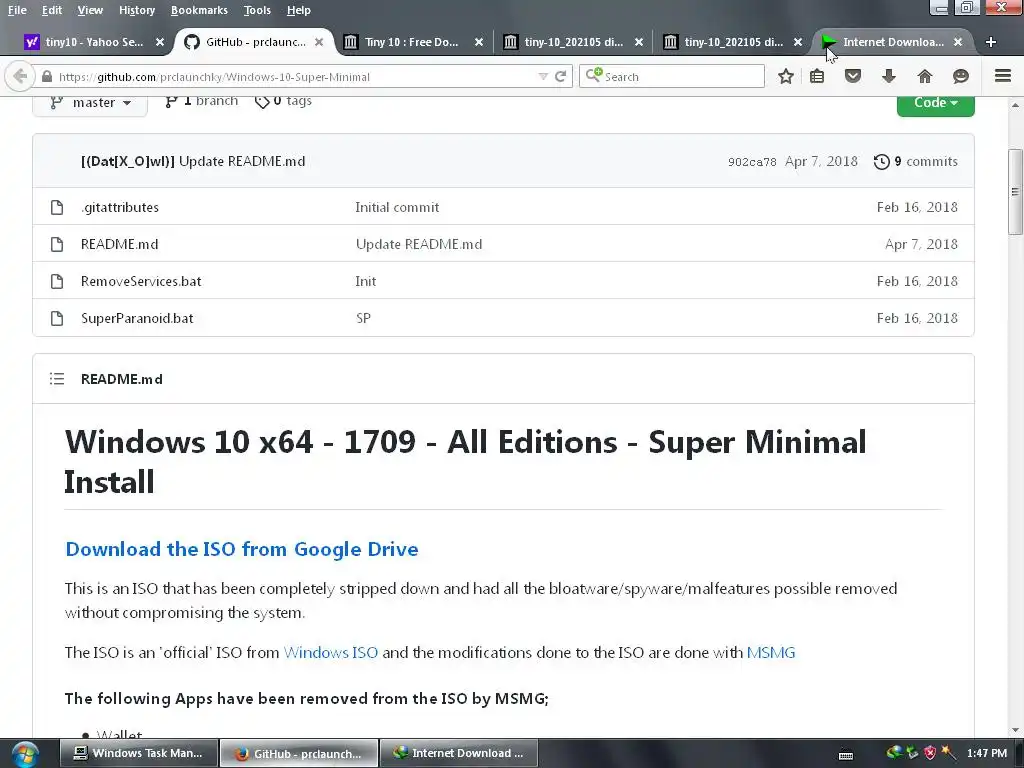Viewport: 1024px width, 768px height.
Task: Click the RemoveServices.bat file icon
Action: tap(57, 281)
